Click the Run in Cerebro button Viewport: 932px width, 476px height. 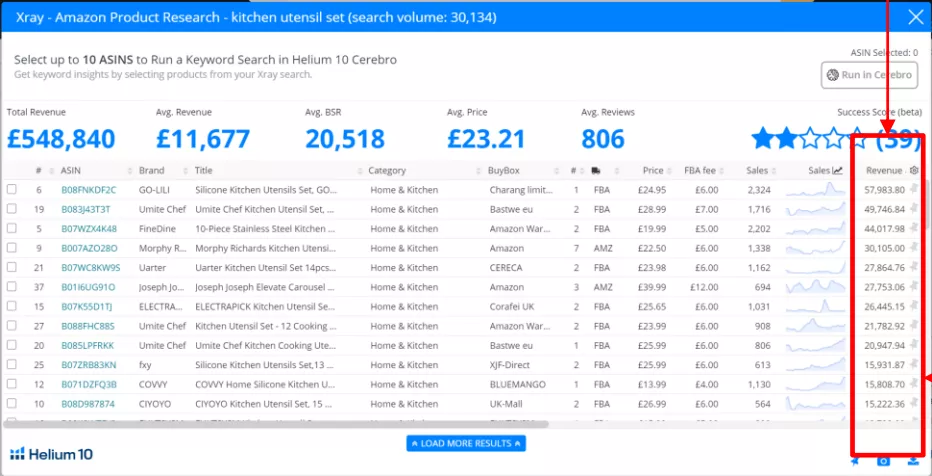click(869, 75)
